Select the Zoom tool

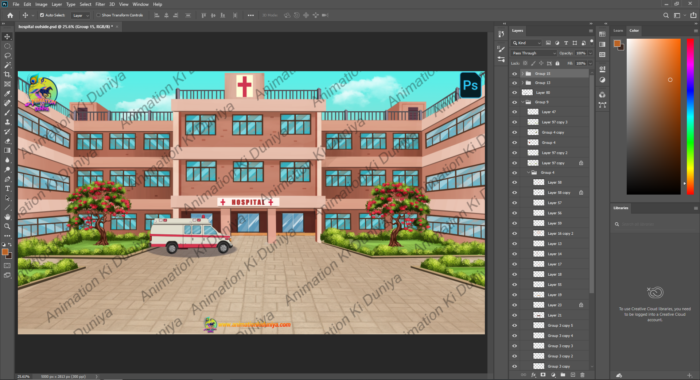click(x=7, y=226)
